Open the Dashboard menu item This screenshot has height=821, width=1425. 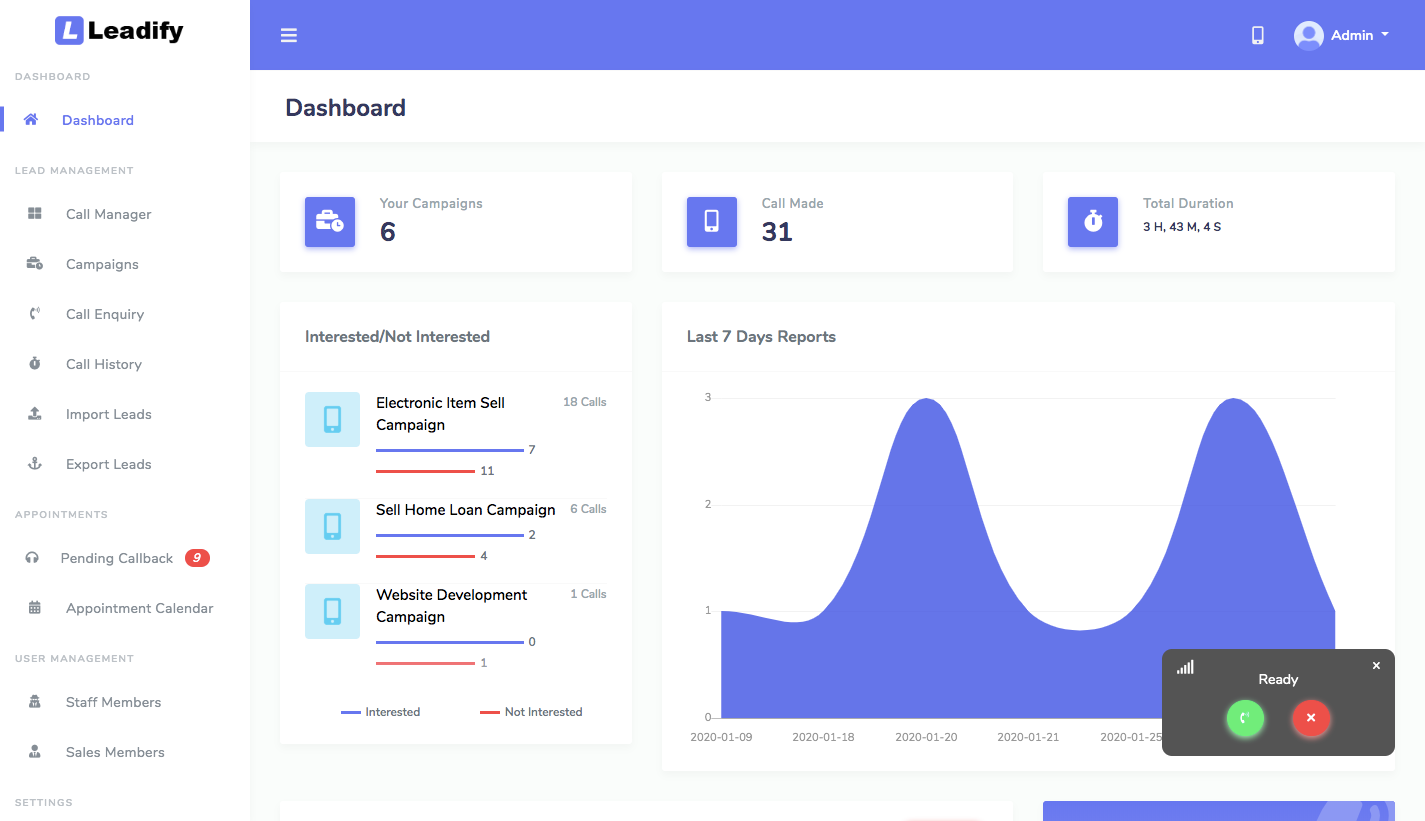98,120
